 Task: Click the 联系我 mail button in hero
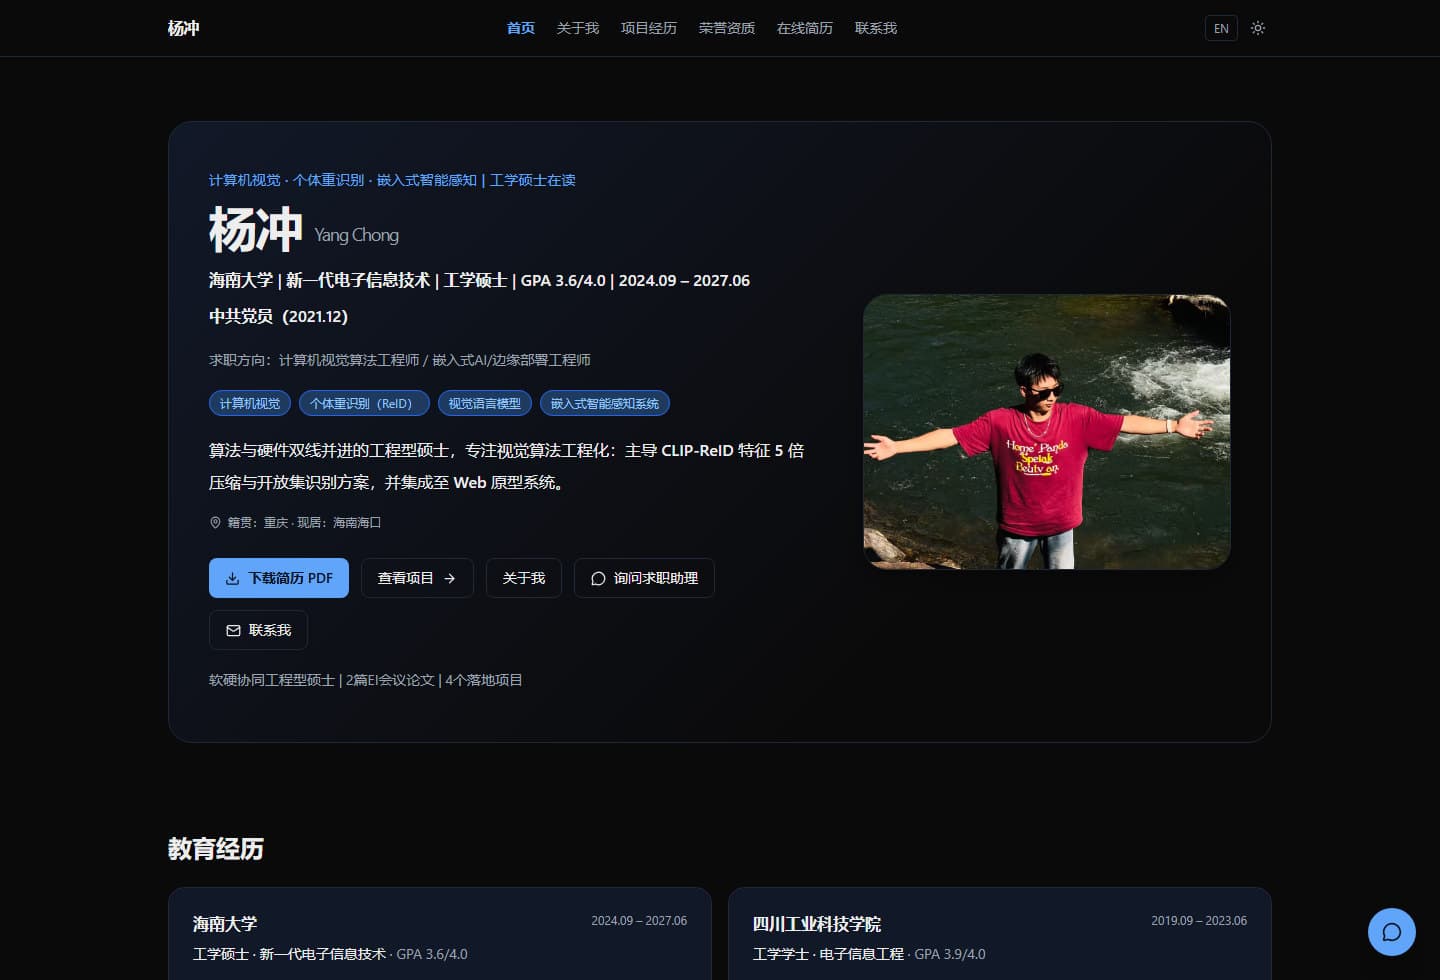258,630
